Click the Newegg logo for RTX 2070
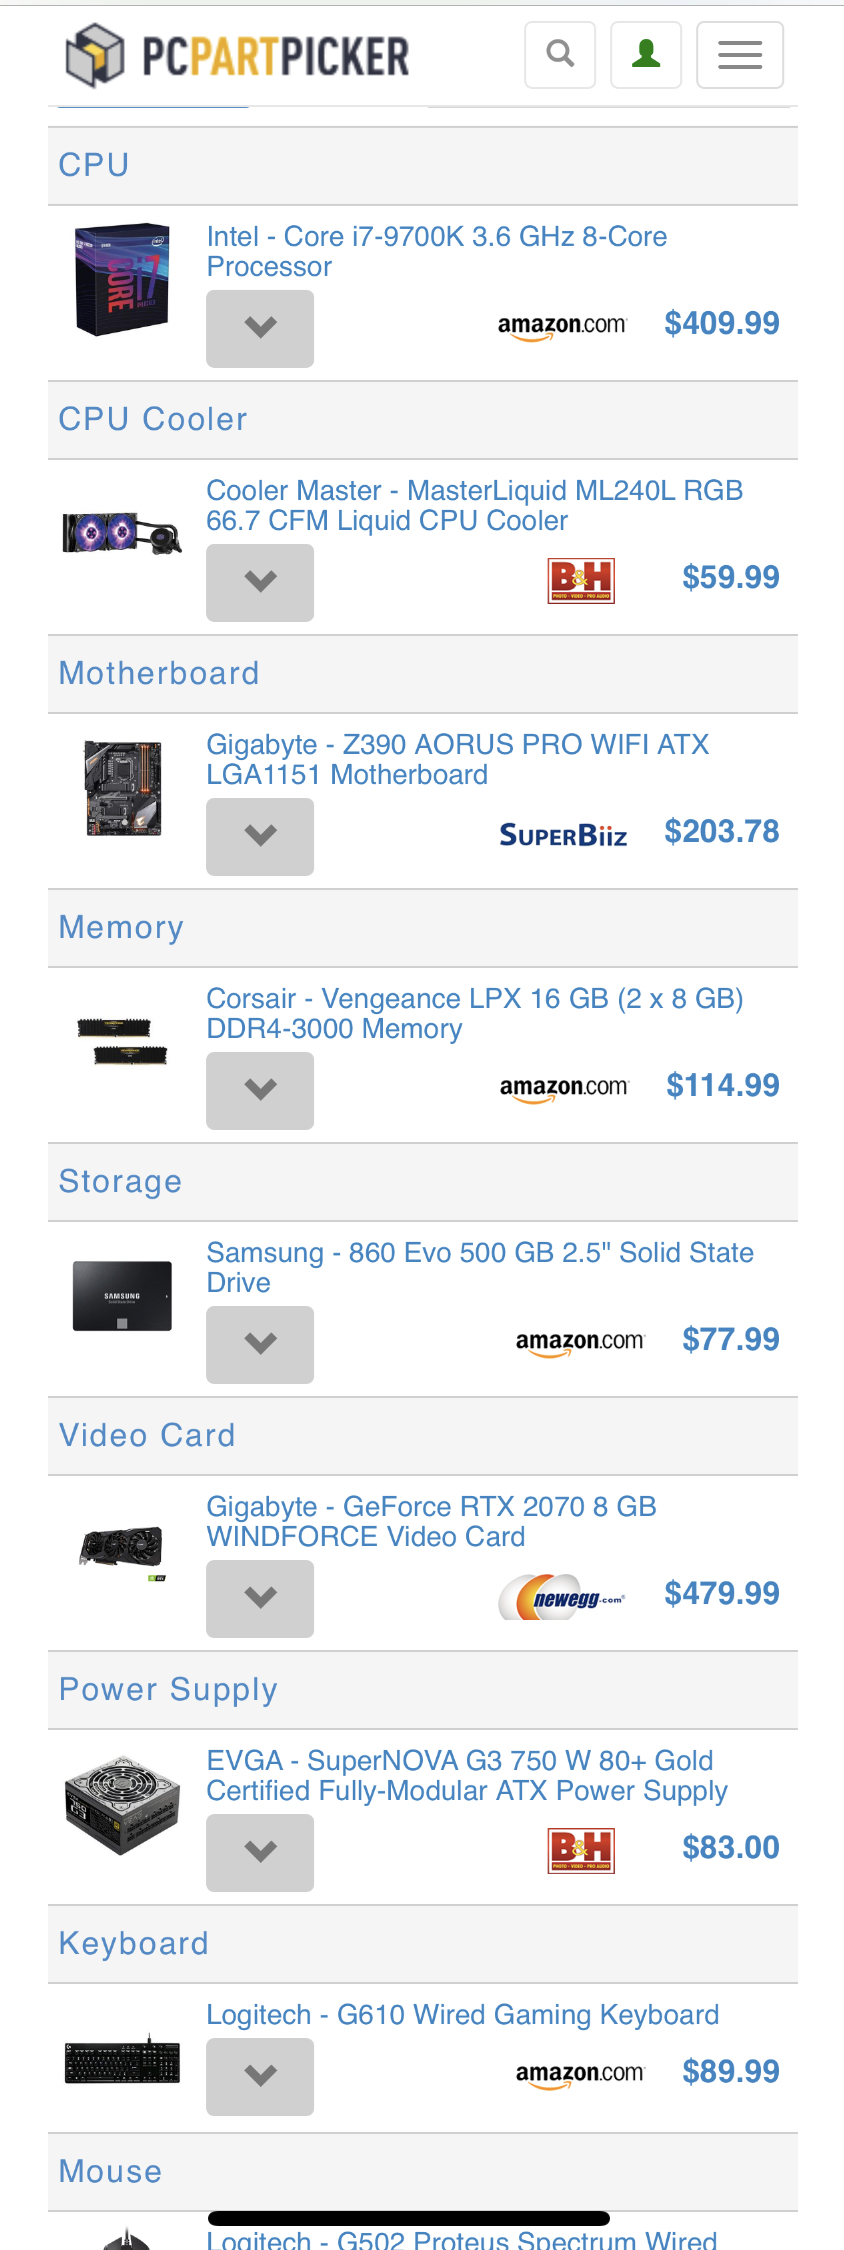 tap(562, 1597)
